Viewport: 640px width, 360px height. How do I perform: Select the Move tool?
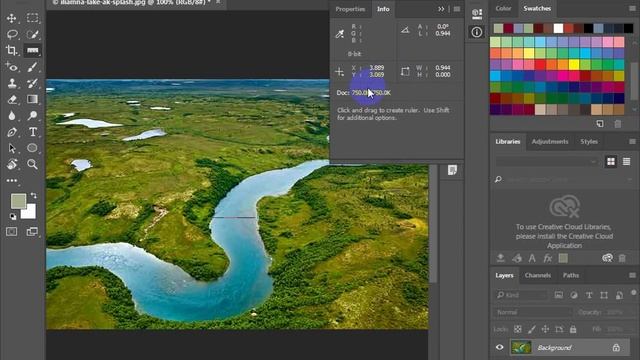coord(11,18)
